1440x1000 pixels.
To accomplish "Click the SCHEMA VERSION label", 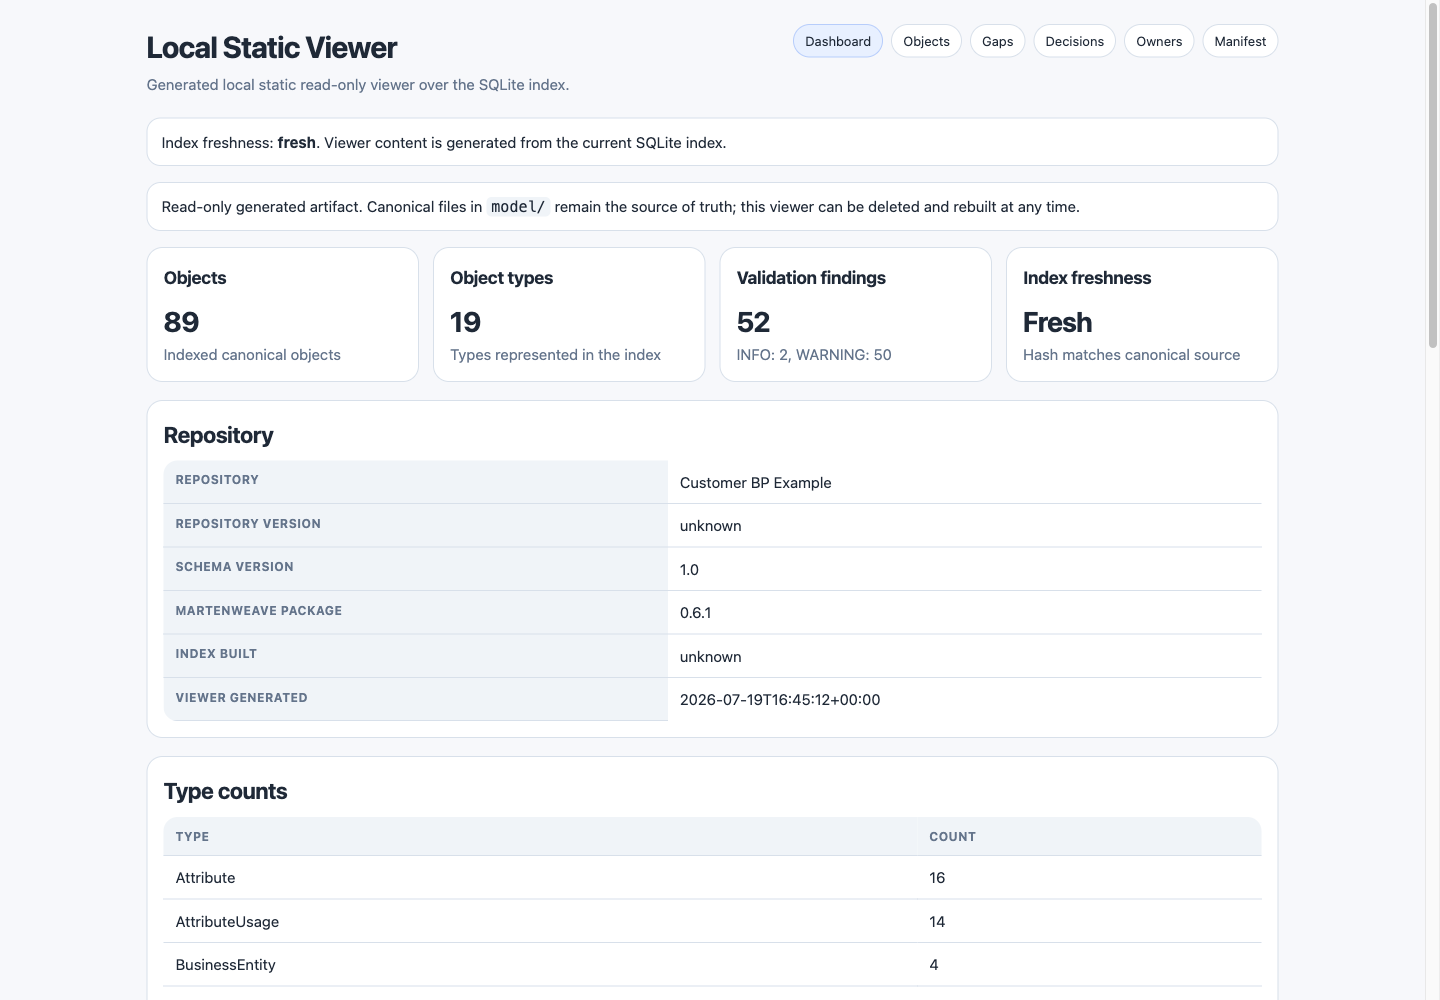I will (235, 567).
